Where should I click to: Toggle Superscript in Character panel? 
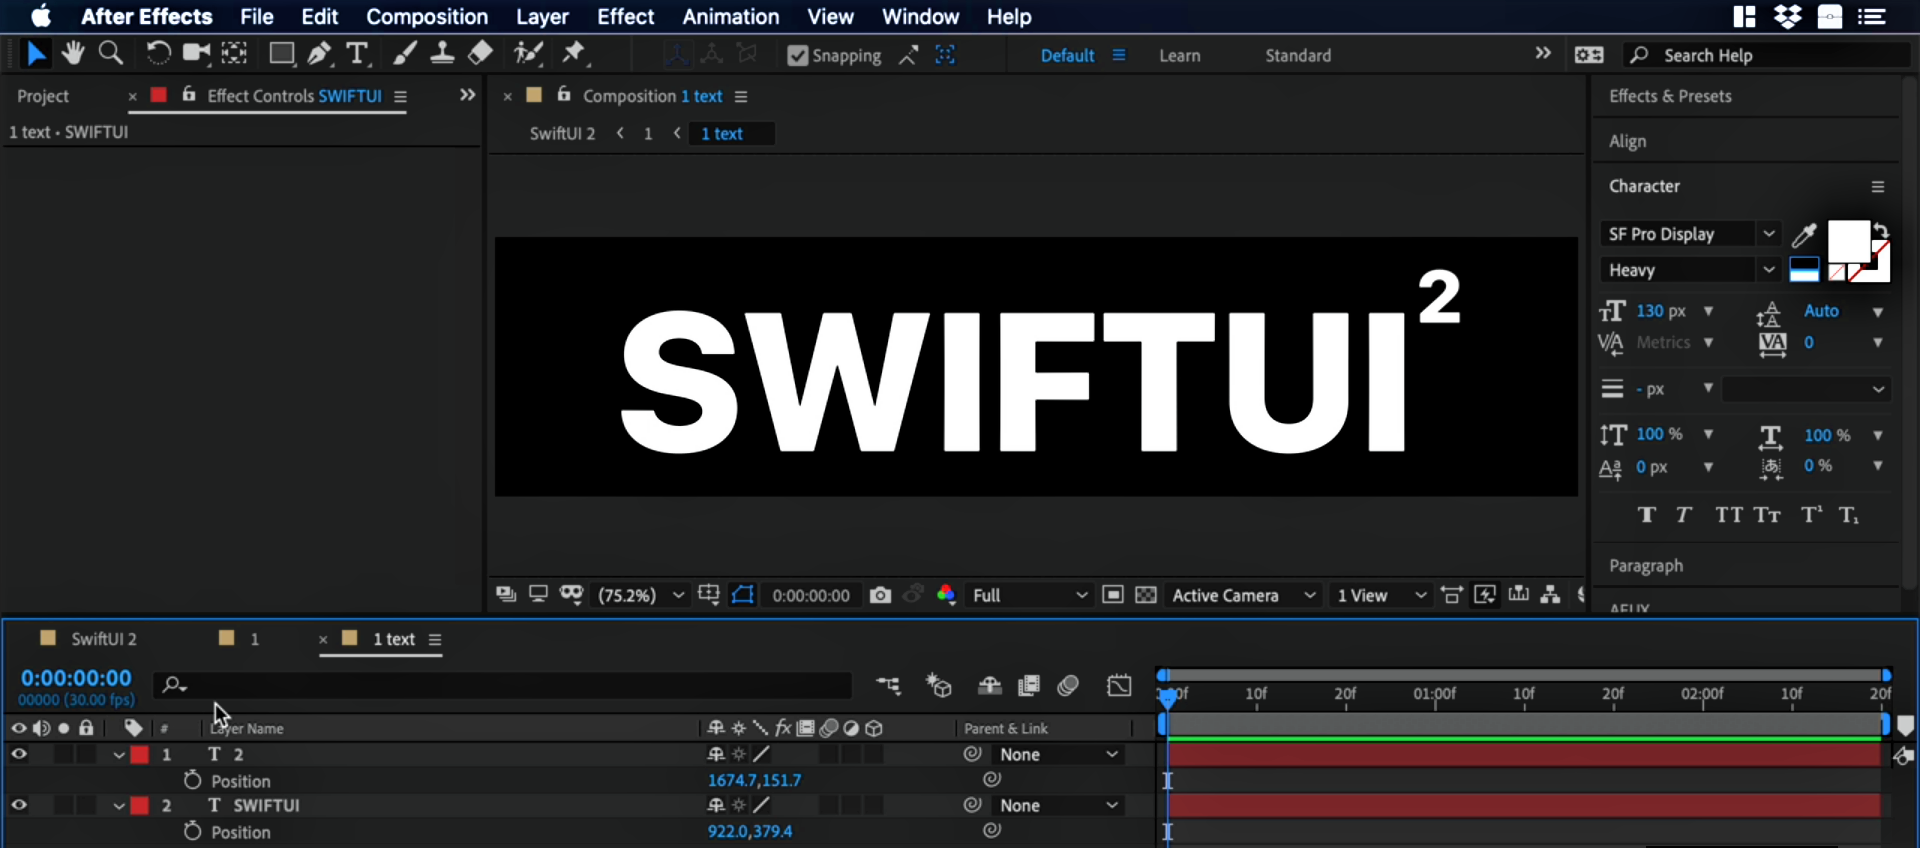click(1811, 515)
